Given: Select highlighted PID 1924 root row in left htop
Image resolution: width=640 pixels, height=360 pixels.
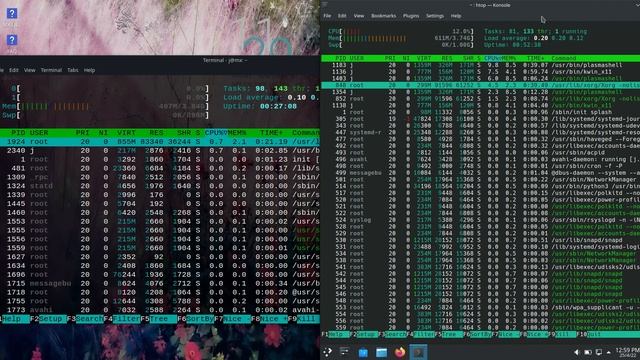Looking at the screenshot, I should 160,142.
